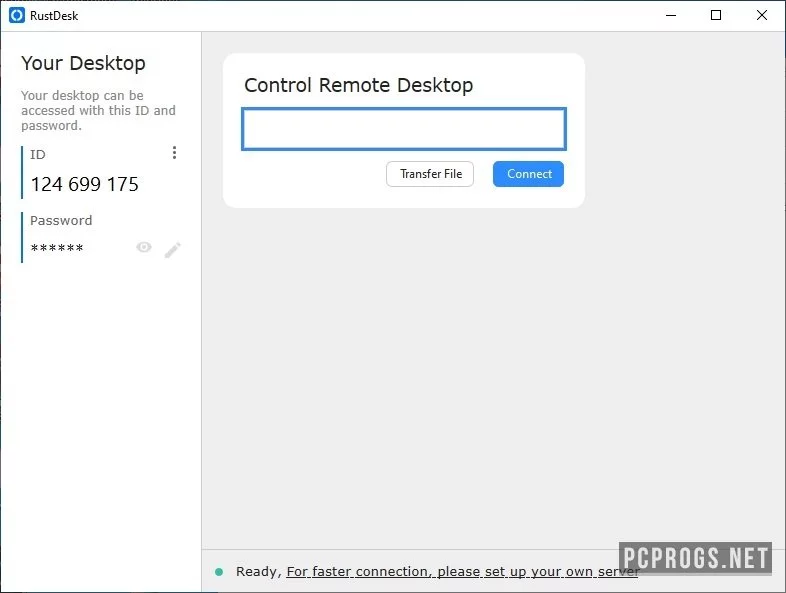Click the desktop access description text

click(98, 110)
